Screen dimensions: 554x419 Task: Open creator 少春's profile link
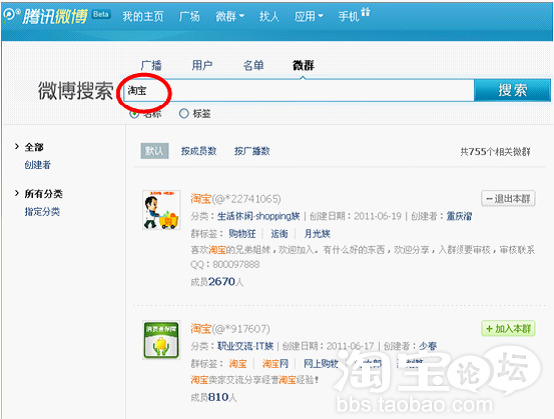tap(428, 346)
